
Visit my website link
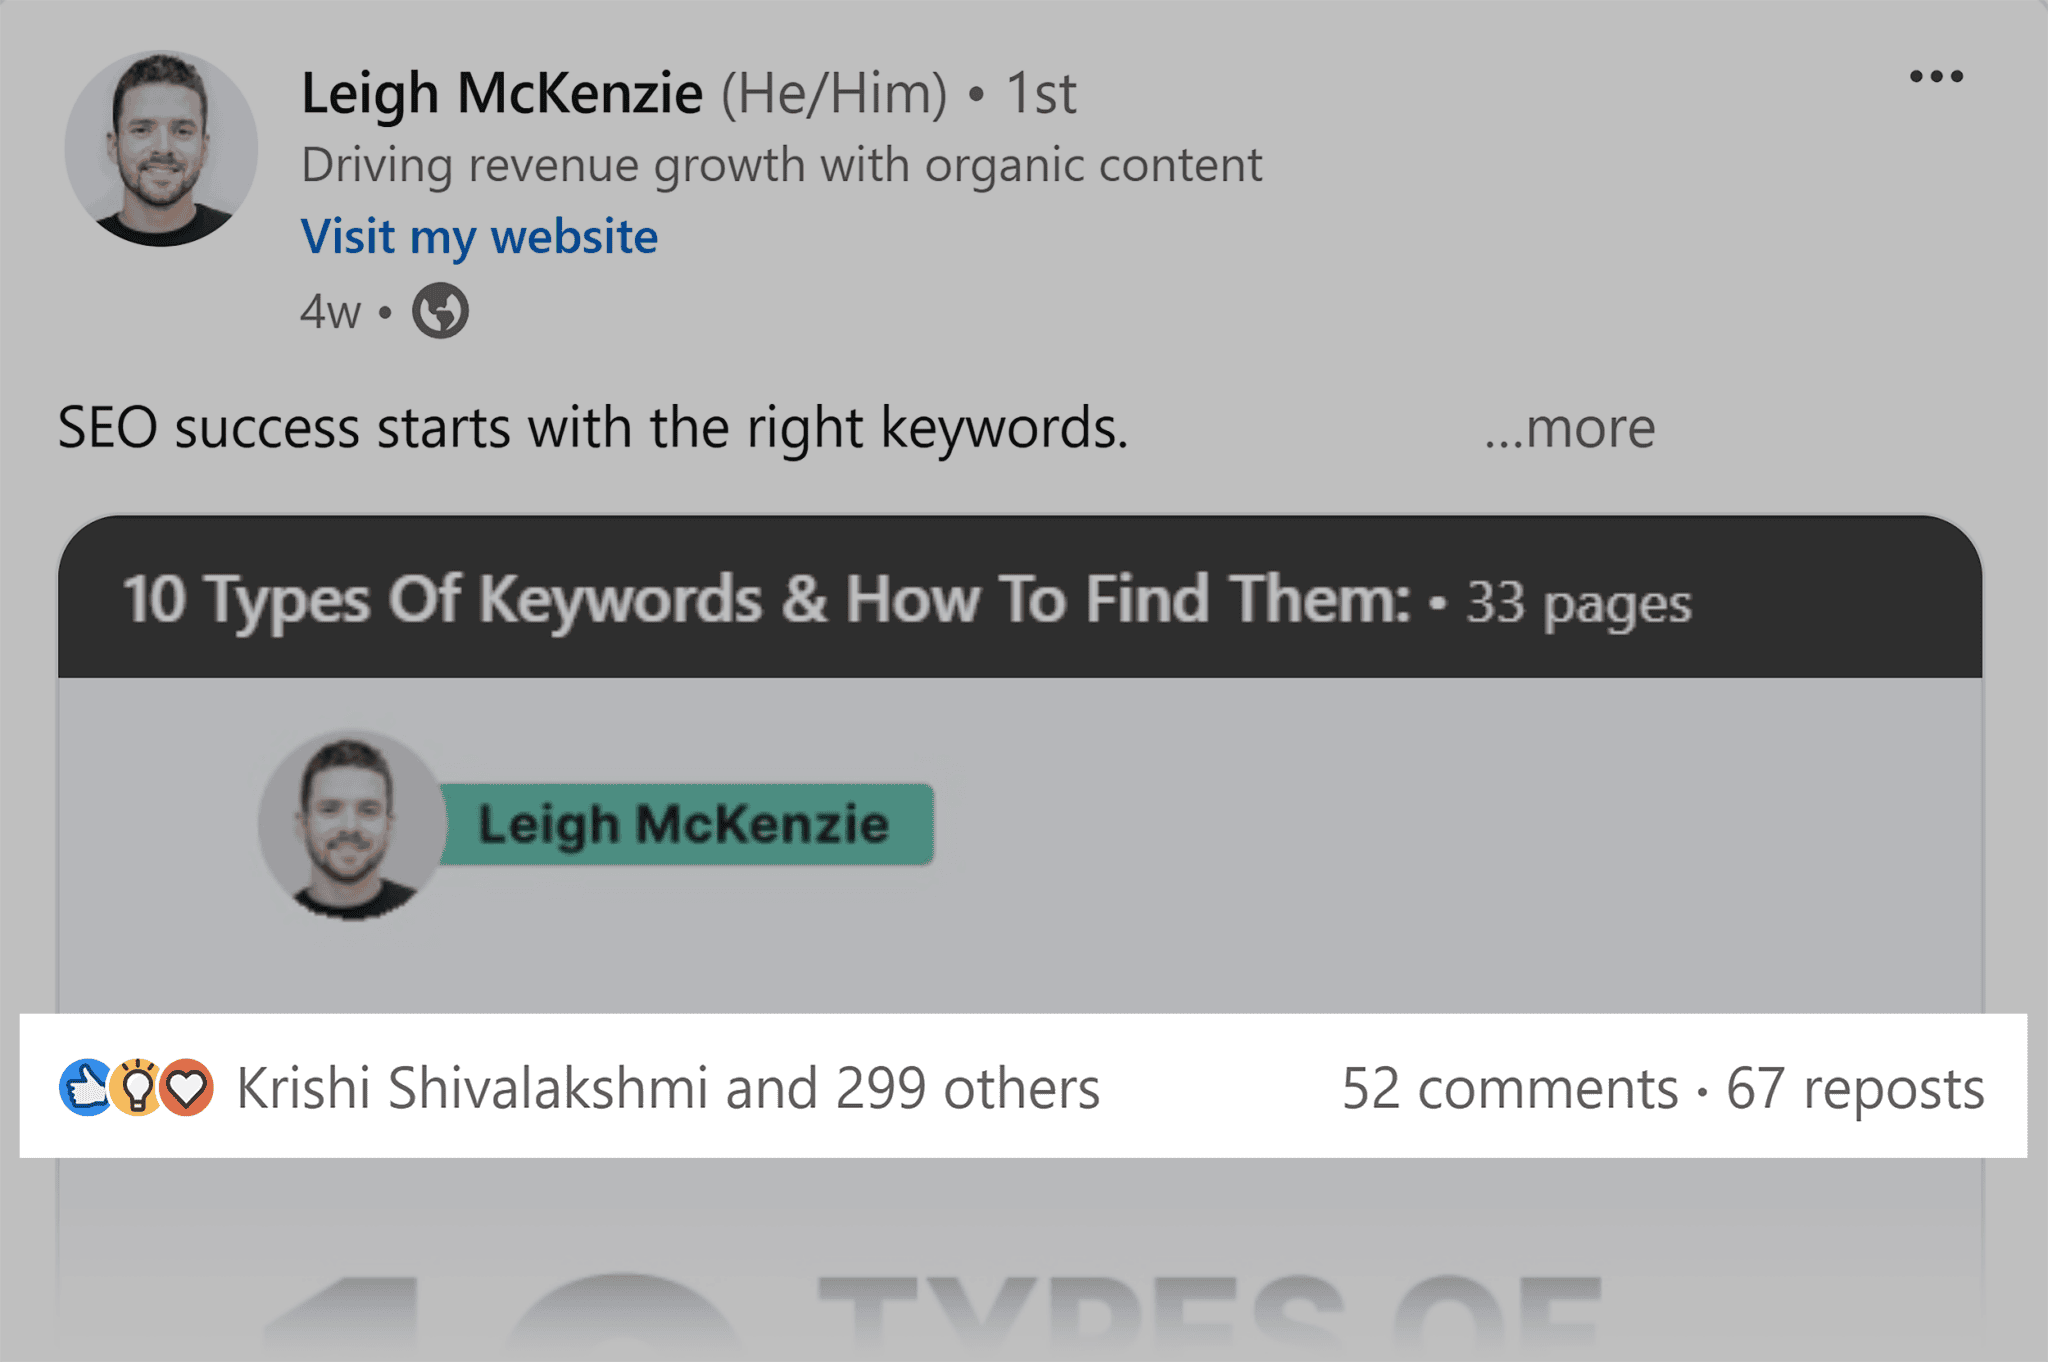click(x=478, y=236)
